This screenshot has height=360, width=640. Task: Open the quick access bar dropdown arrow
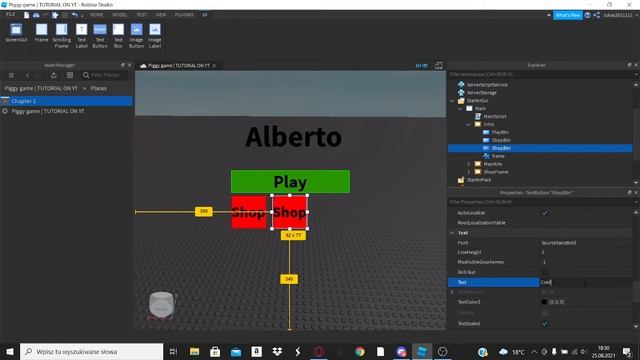(x=82, y=16)
